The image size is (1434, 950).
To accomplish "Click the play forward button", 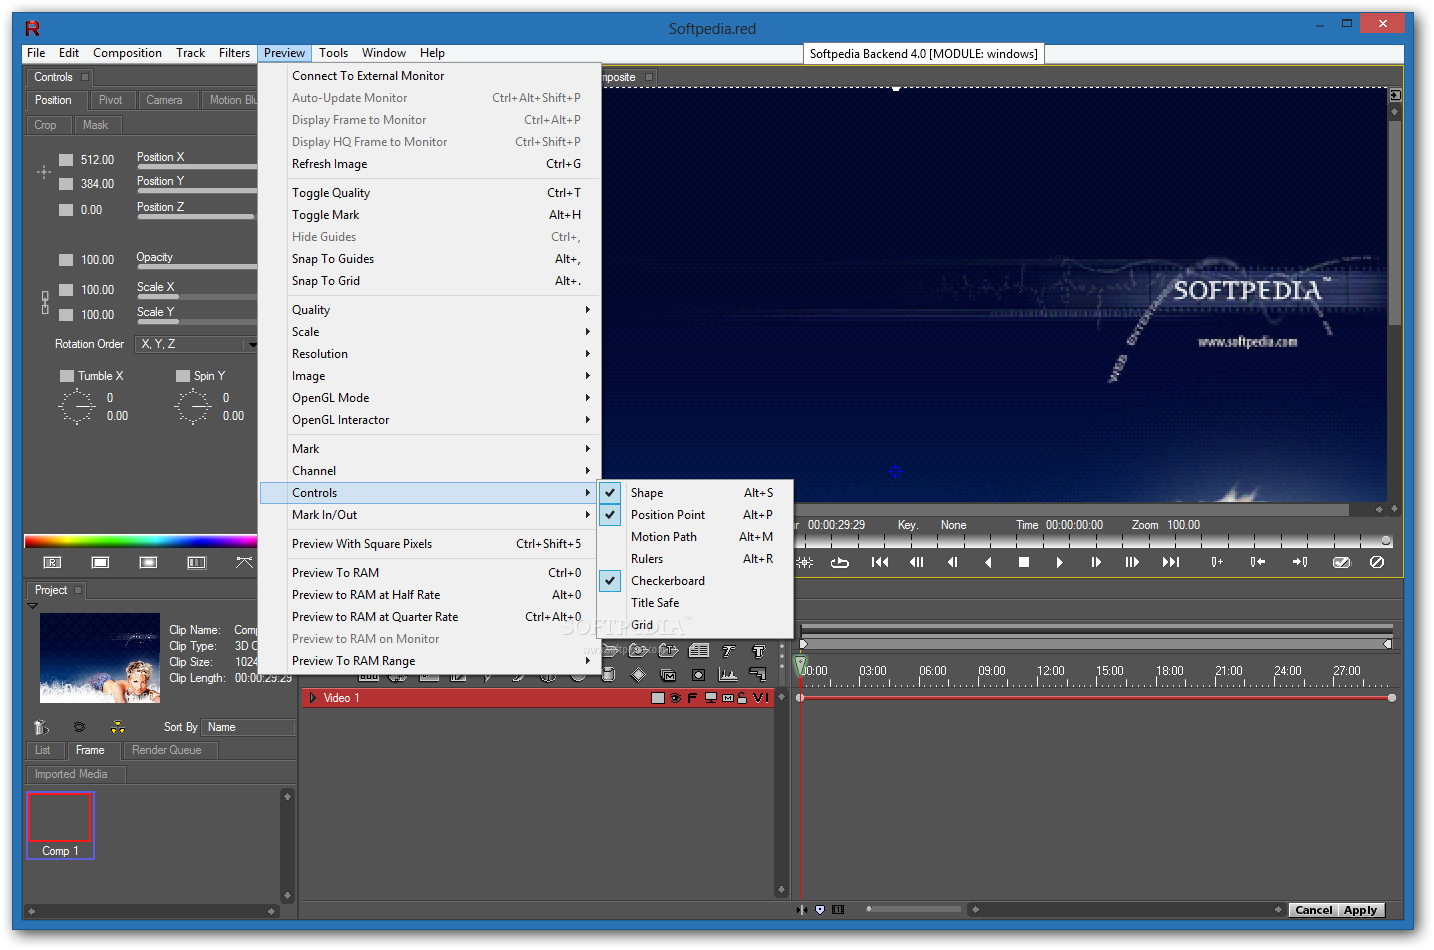I will coord(1059,562).
